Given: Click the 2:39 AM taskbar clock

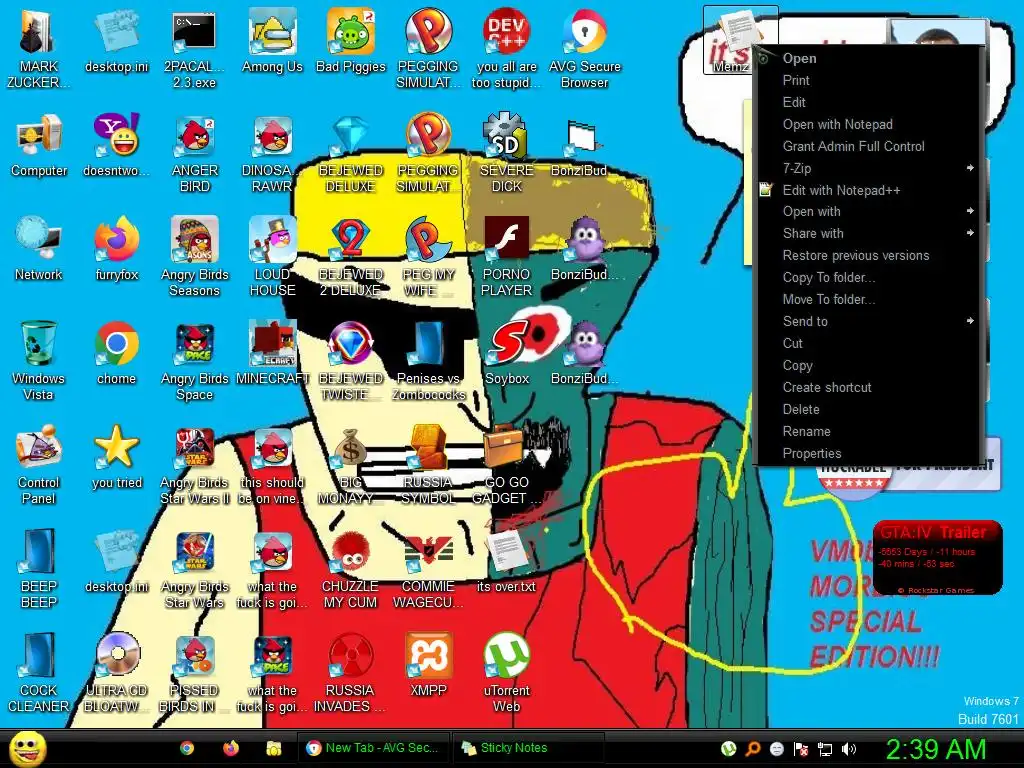Looking at the screenshot, I should (935, 749).
